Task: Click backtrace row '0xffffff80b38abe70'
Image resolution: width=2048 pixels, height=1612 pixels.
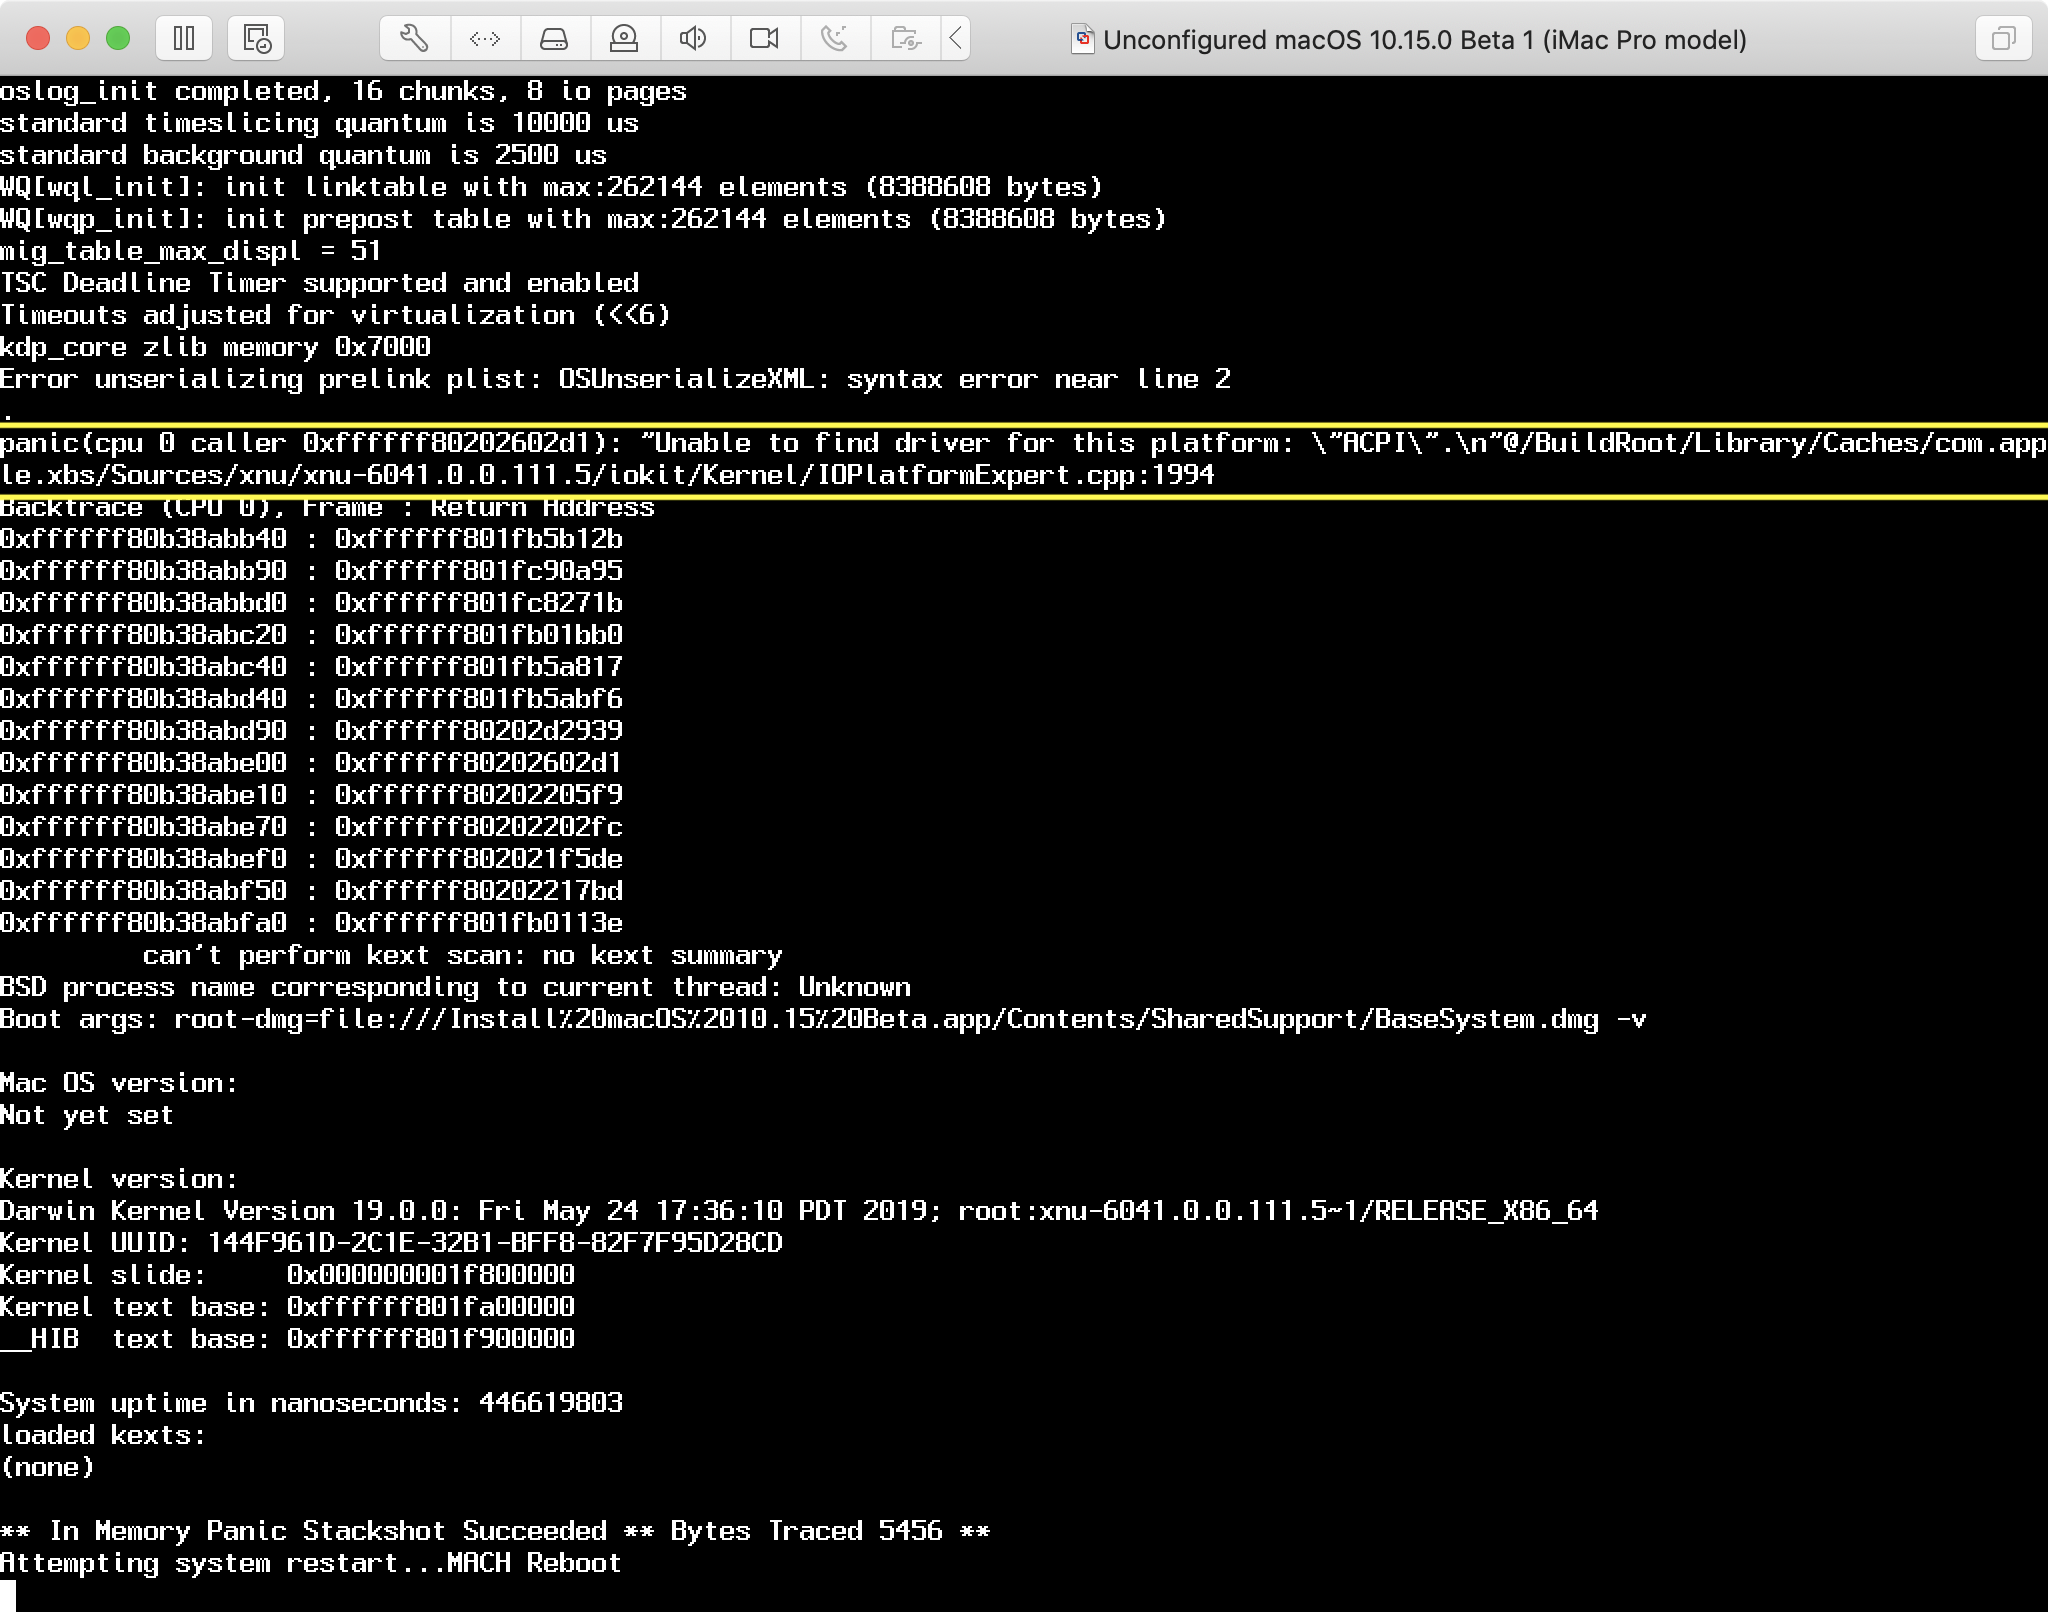Action: (x=311, y=827)
